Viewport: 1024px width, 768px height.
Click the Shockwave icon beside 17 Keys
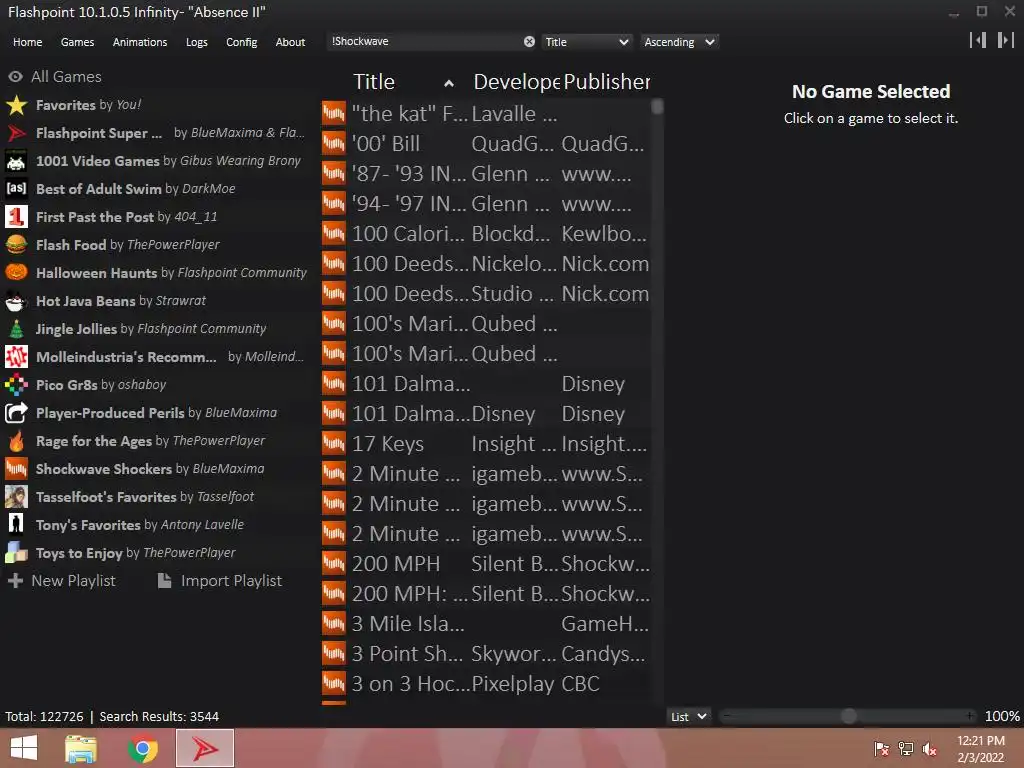334,443
